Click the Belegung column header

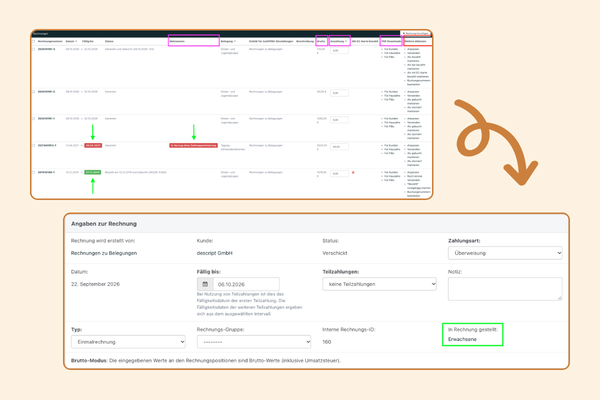pos(227,41)
